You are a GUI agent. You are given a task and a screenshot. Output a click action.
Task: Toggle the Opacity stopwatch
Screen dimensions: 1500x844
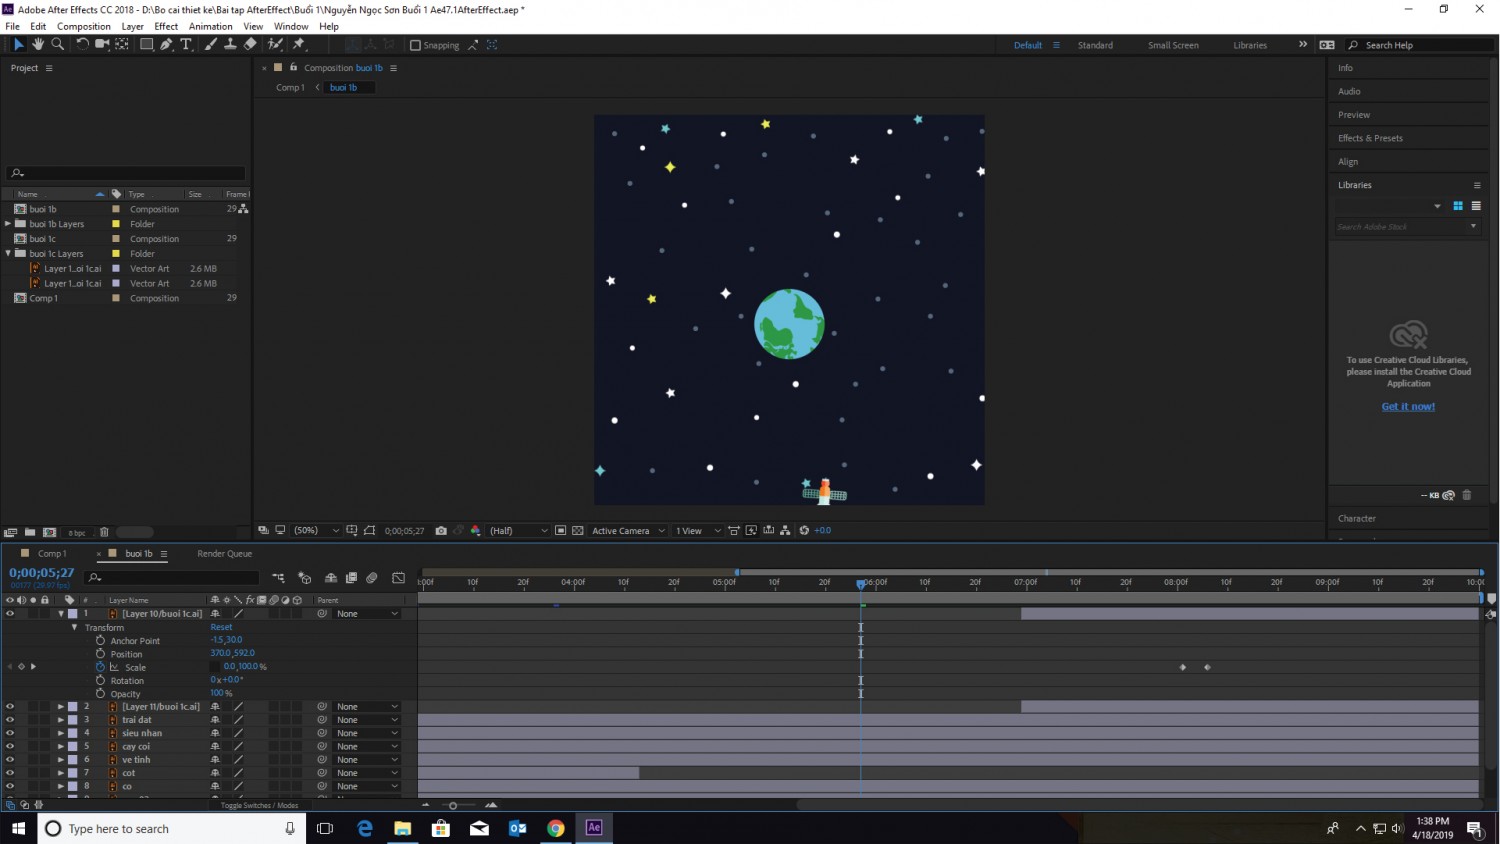click(x=100, y=693)
